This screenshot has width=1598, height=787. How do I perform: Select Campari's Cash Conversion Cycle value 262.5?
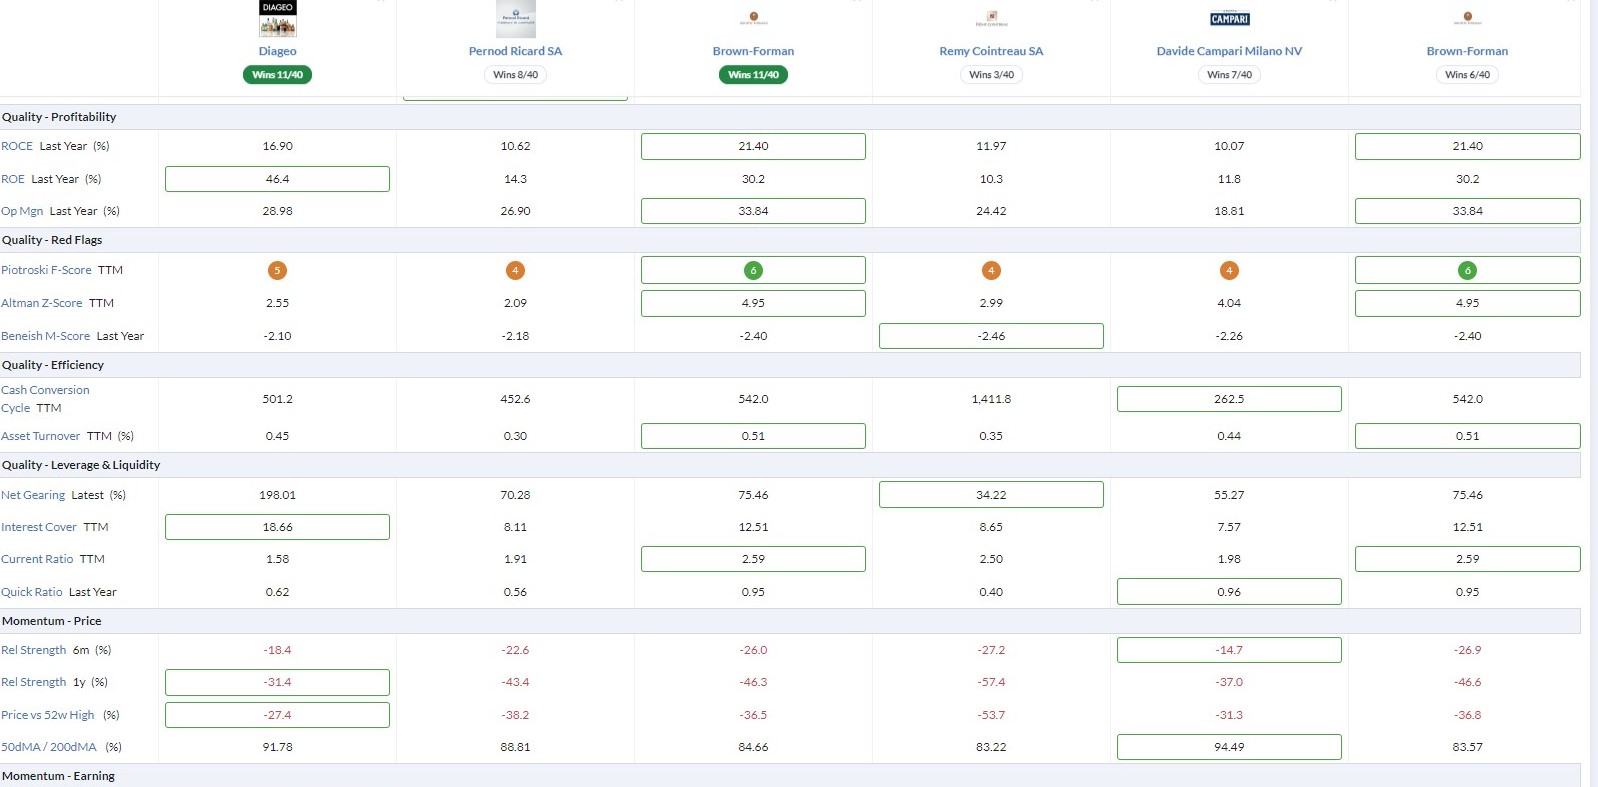click(x=1229, y=399)
